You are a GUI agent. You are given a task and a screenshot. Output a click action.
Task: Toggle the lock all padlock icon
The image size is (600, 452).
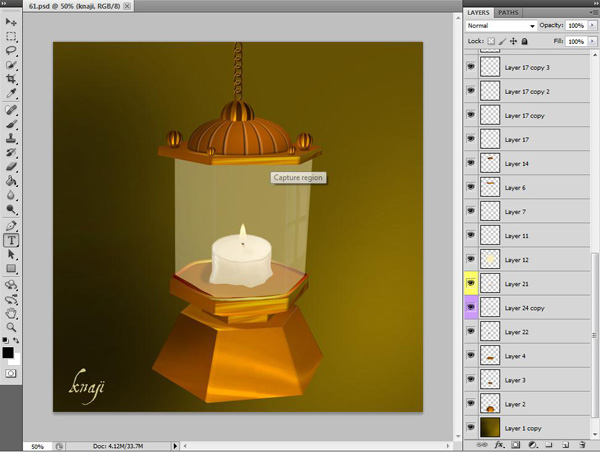(523, 41)
